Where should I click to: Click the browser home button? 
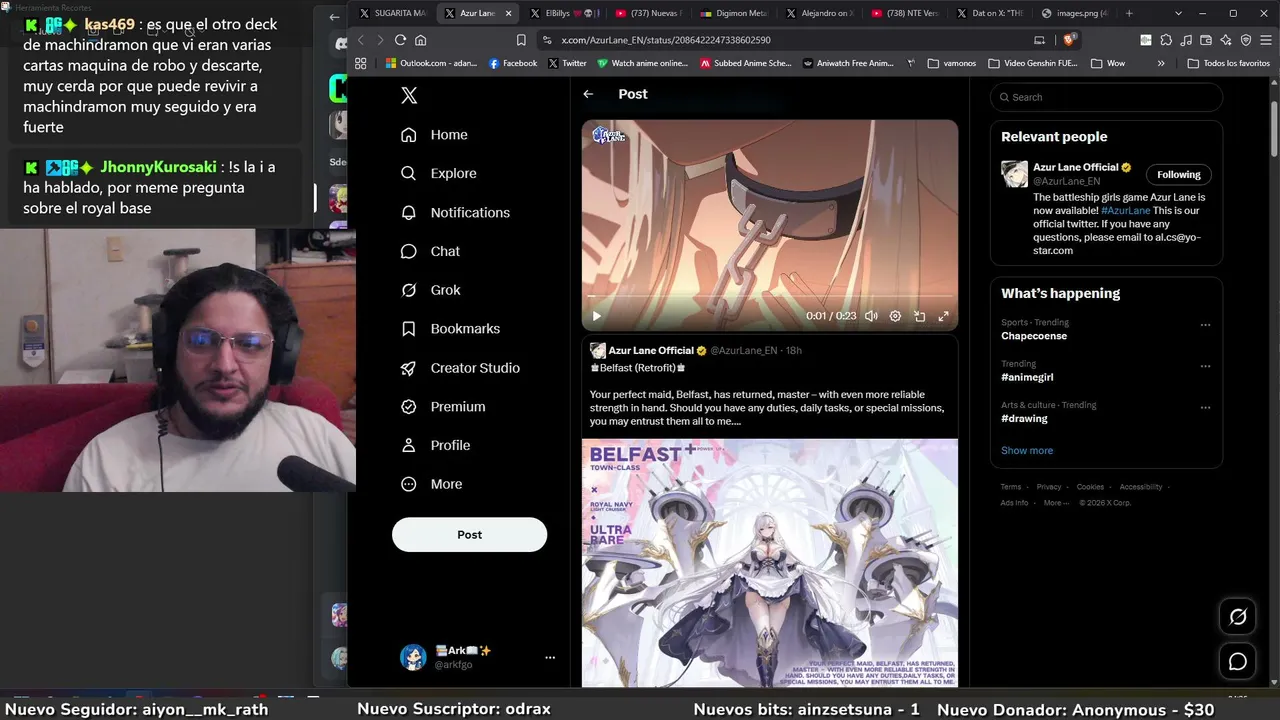point(421,40)
